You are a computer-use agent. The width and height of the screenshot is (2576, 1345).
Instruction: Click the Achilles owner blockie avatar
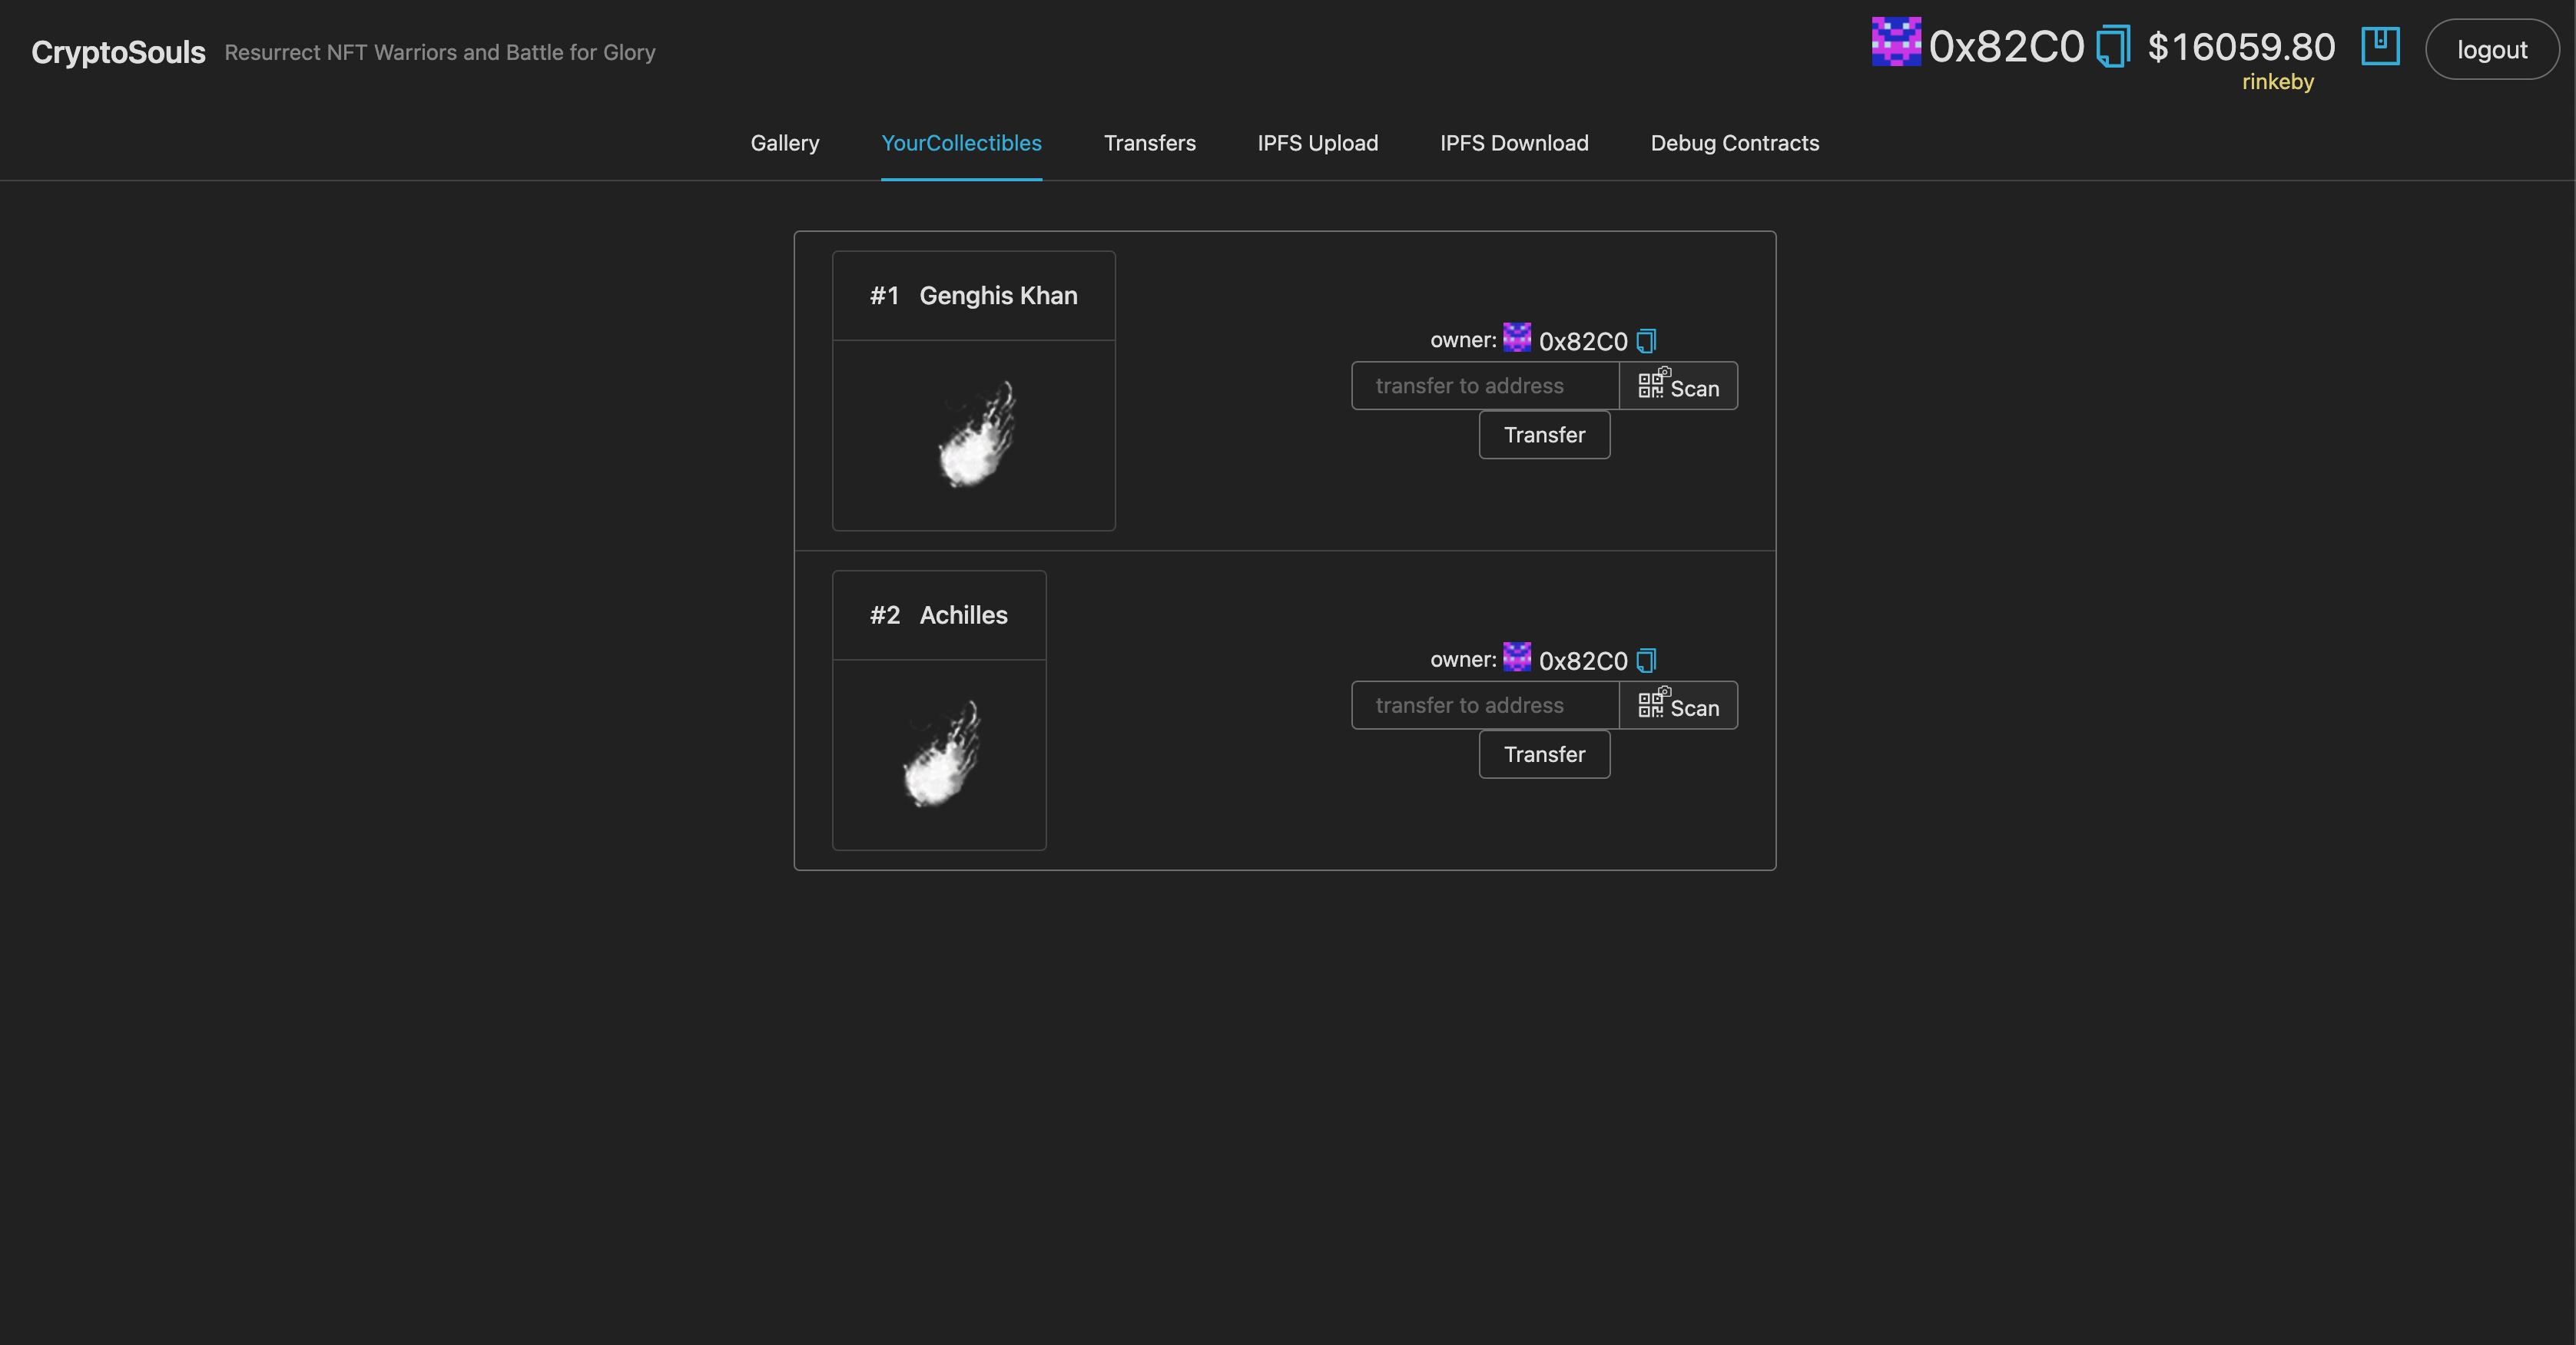click(1517, 656)
